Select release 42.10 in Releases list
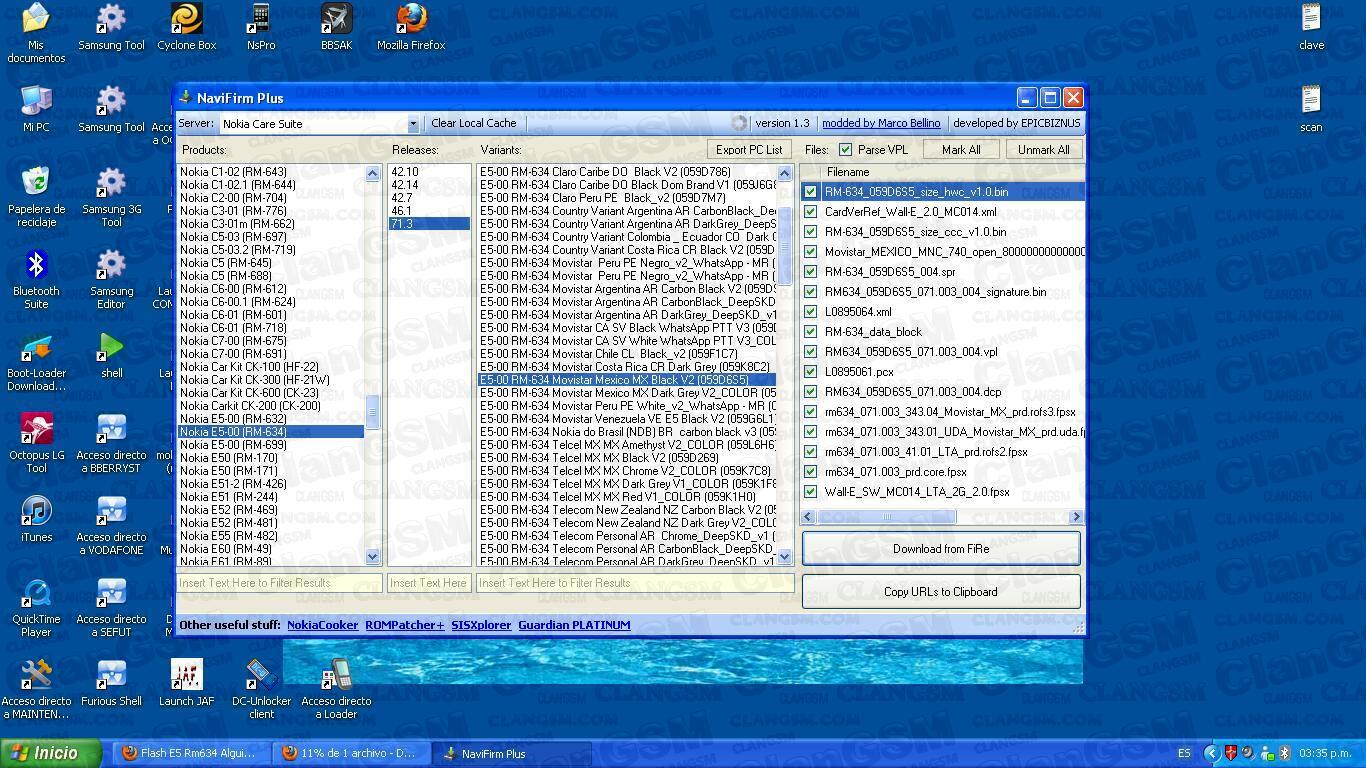 click(x=429, y=172)
